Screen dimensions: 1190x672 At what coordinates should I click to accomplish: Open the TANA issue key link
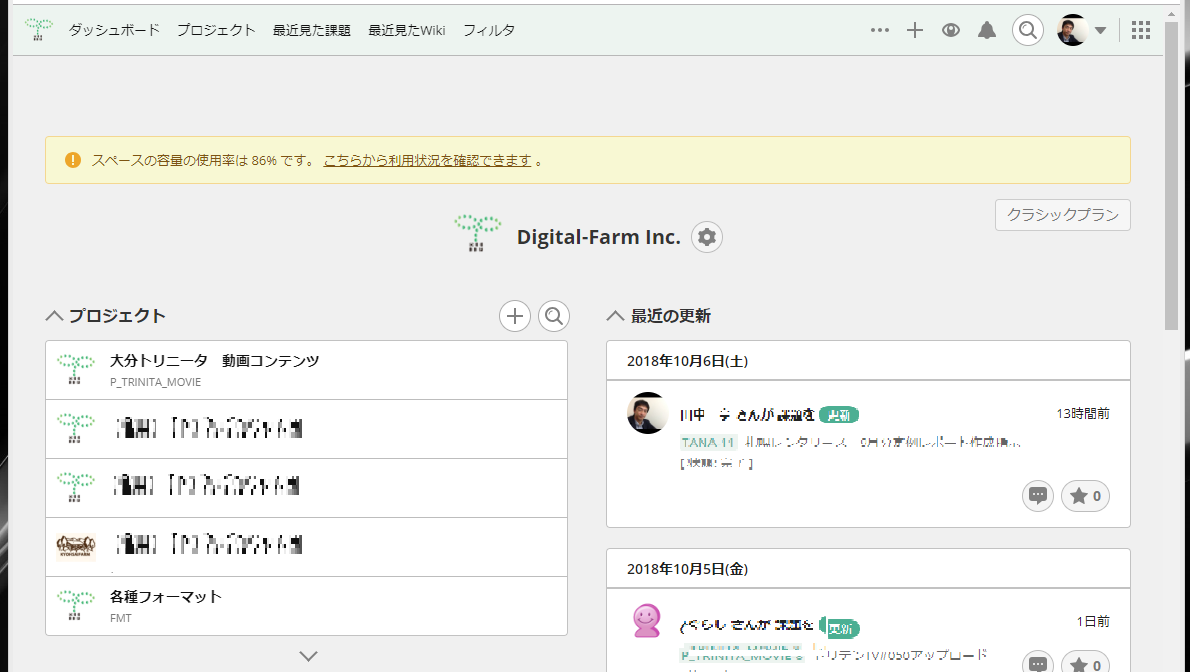708,442
